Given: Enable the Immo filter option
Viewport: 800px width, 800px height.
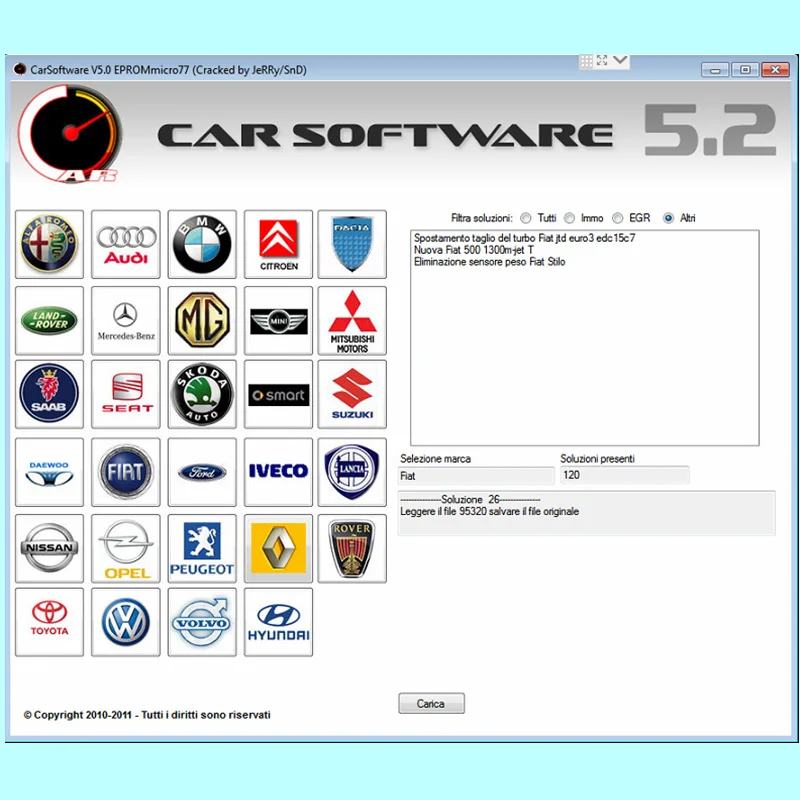Looking at the screenshot, I should point(569,218).
